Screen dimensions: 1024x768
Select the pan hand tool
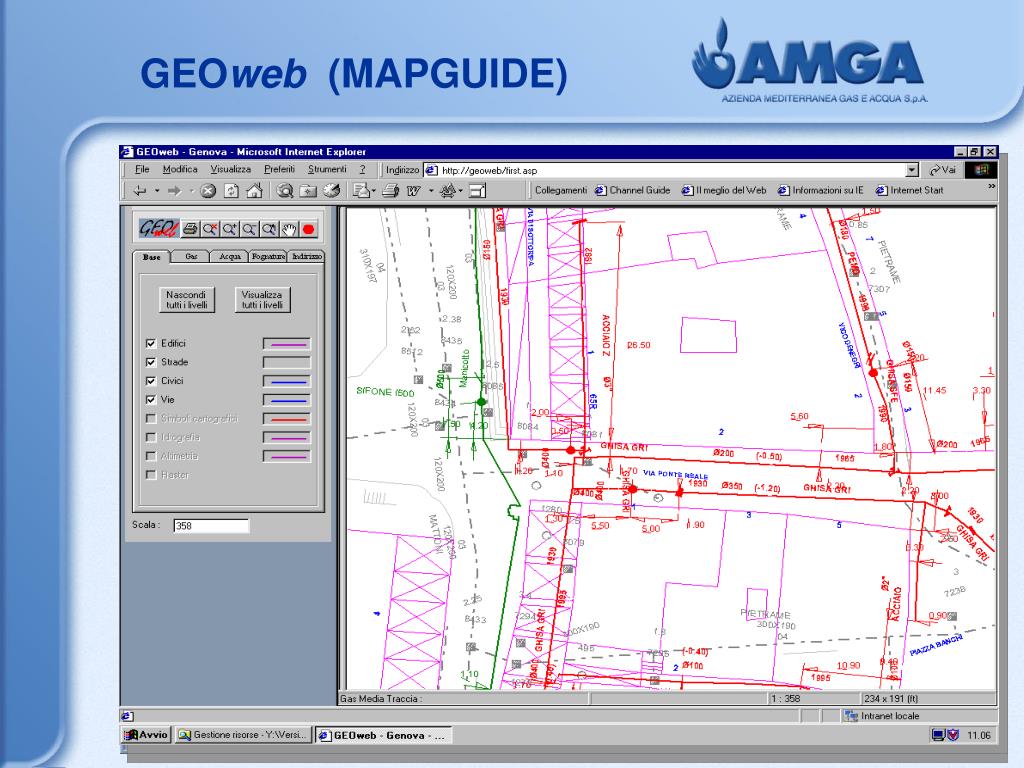(x=289, y=229)
